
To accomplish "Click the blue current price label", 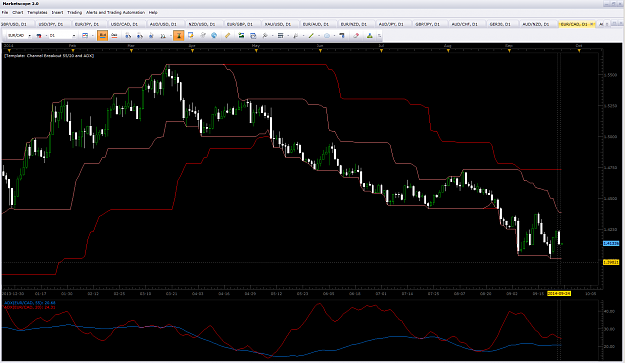I will pos(611,243).
